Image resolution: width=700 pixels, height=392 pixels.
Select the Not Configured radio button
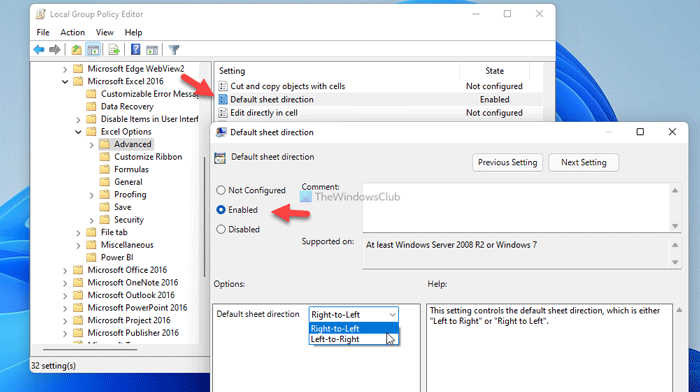coord(221,190)
